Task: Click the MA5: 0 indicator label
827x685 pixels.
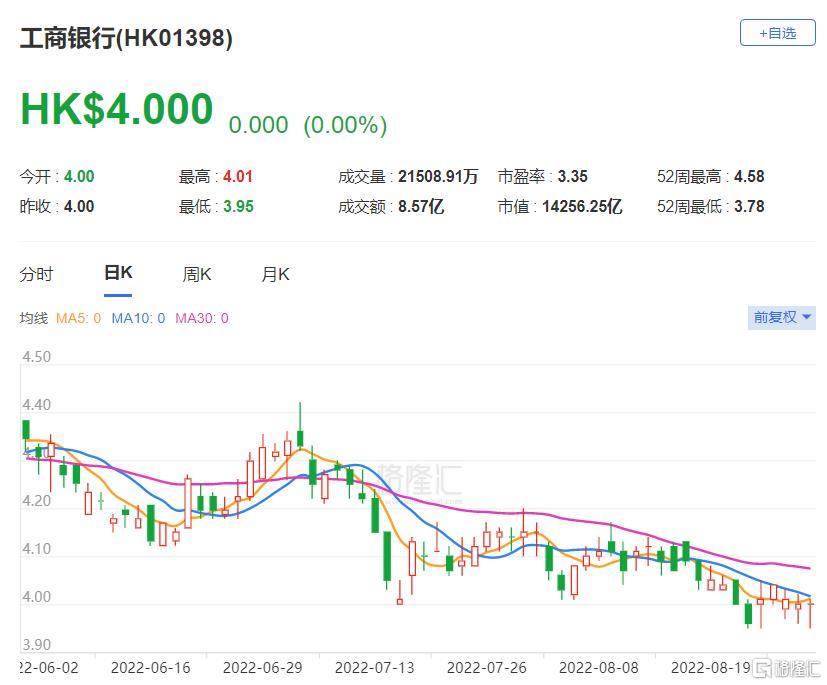Action: coord(78,318)
